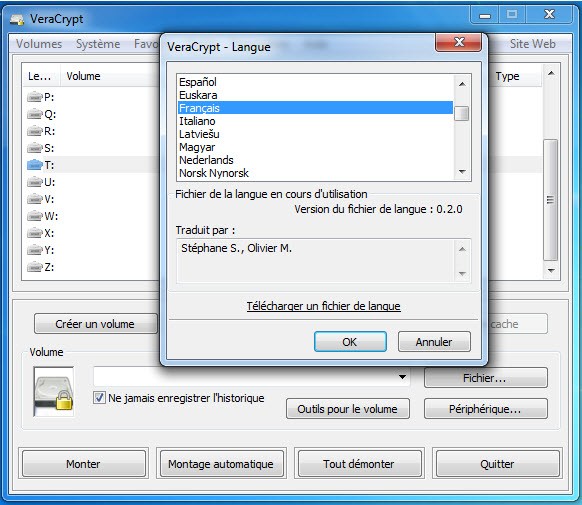582x505 pixels.
Task: Click the Fichier… button
Action: point(485,378)
